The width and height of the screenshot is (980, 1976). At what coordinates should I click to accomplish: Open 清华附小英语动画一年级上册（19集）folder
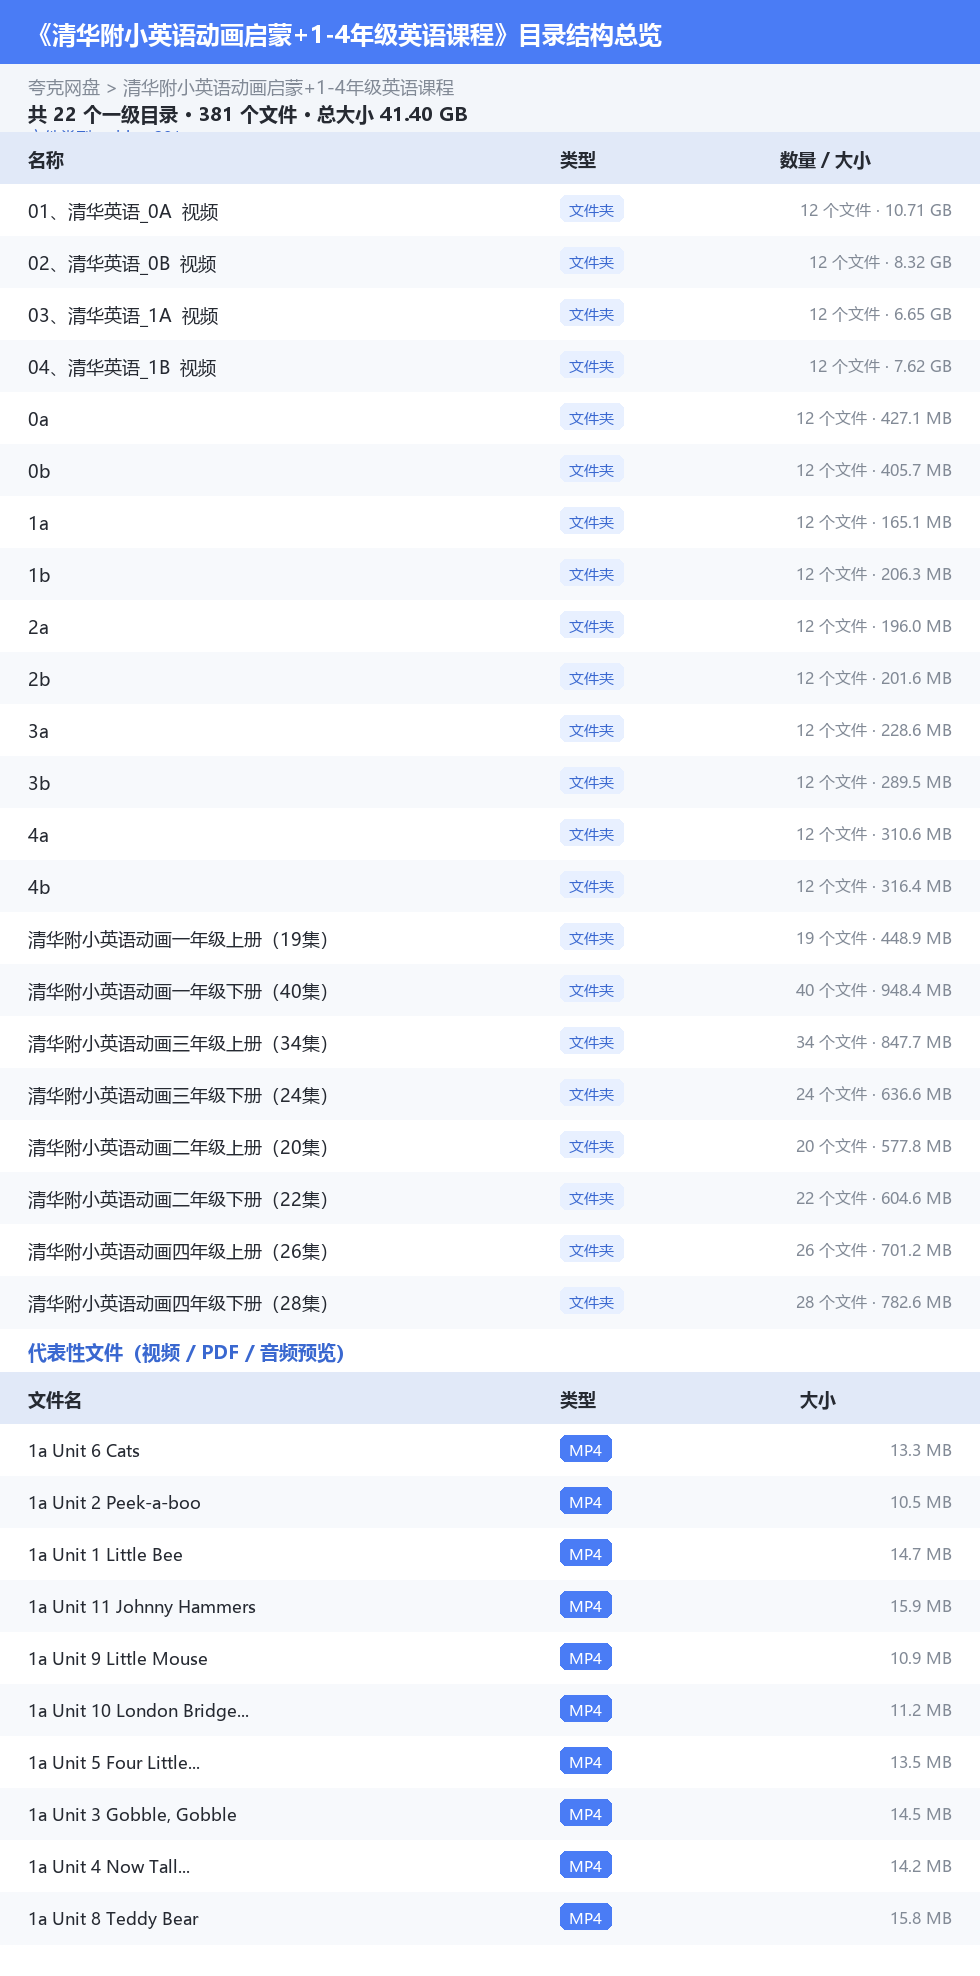click(x=178, y=939)
